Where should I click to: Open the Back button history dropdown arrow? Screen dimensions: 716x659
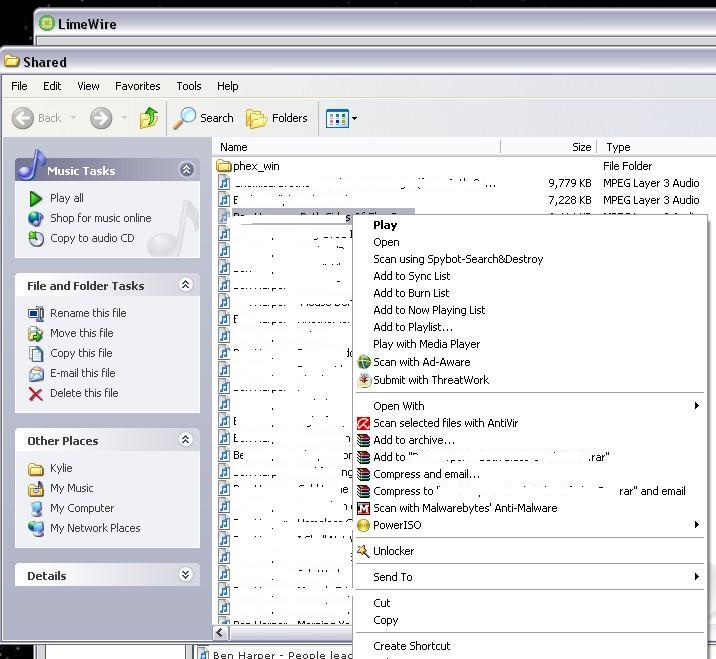click(74, 118)
